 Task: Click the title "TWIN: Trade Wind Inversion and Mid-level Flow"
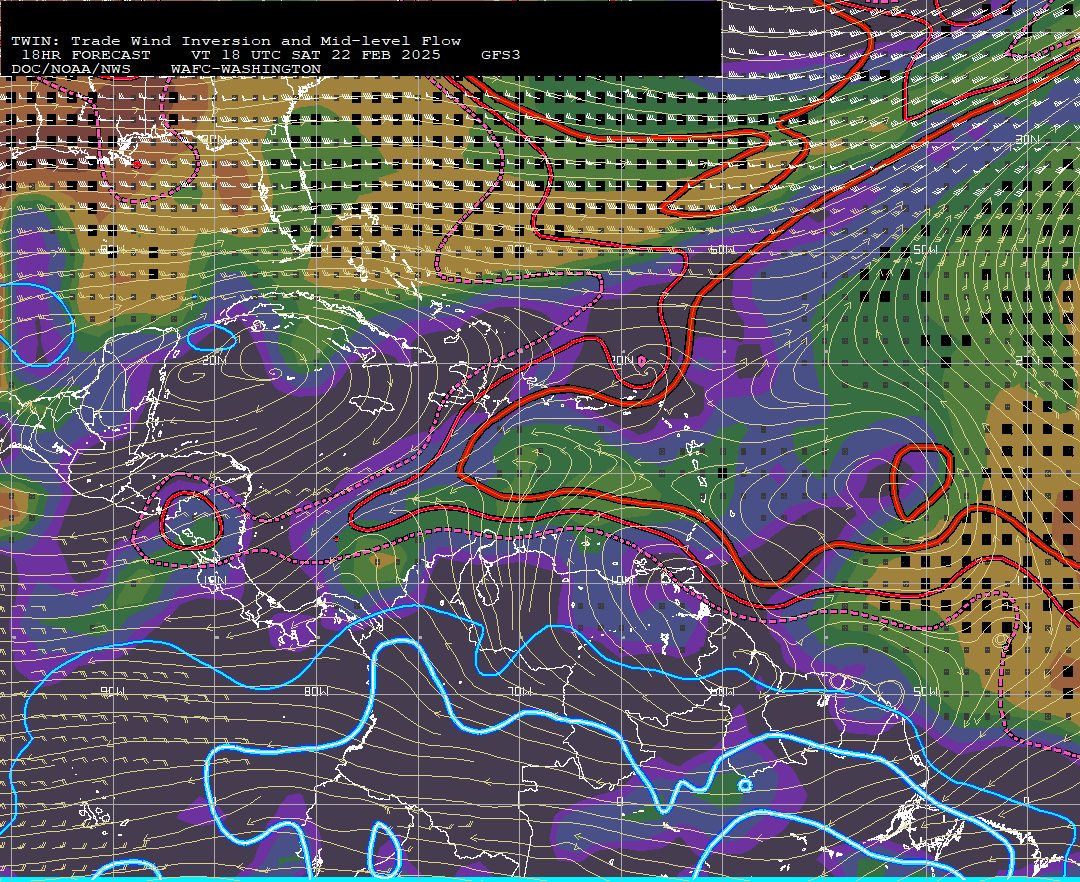click(236, 41)
